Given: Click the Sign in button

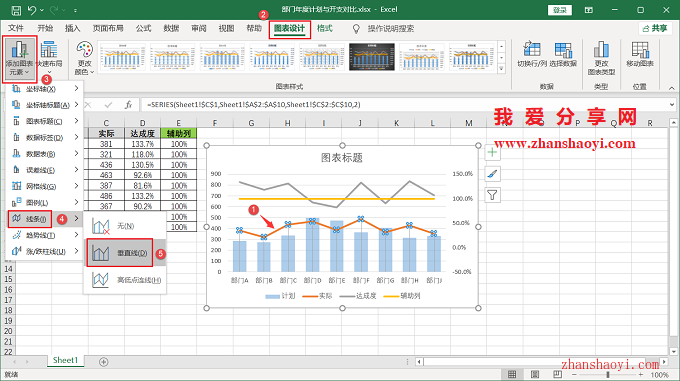Looking at the screenshot, I should click(560, 10).
